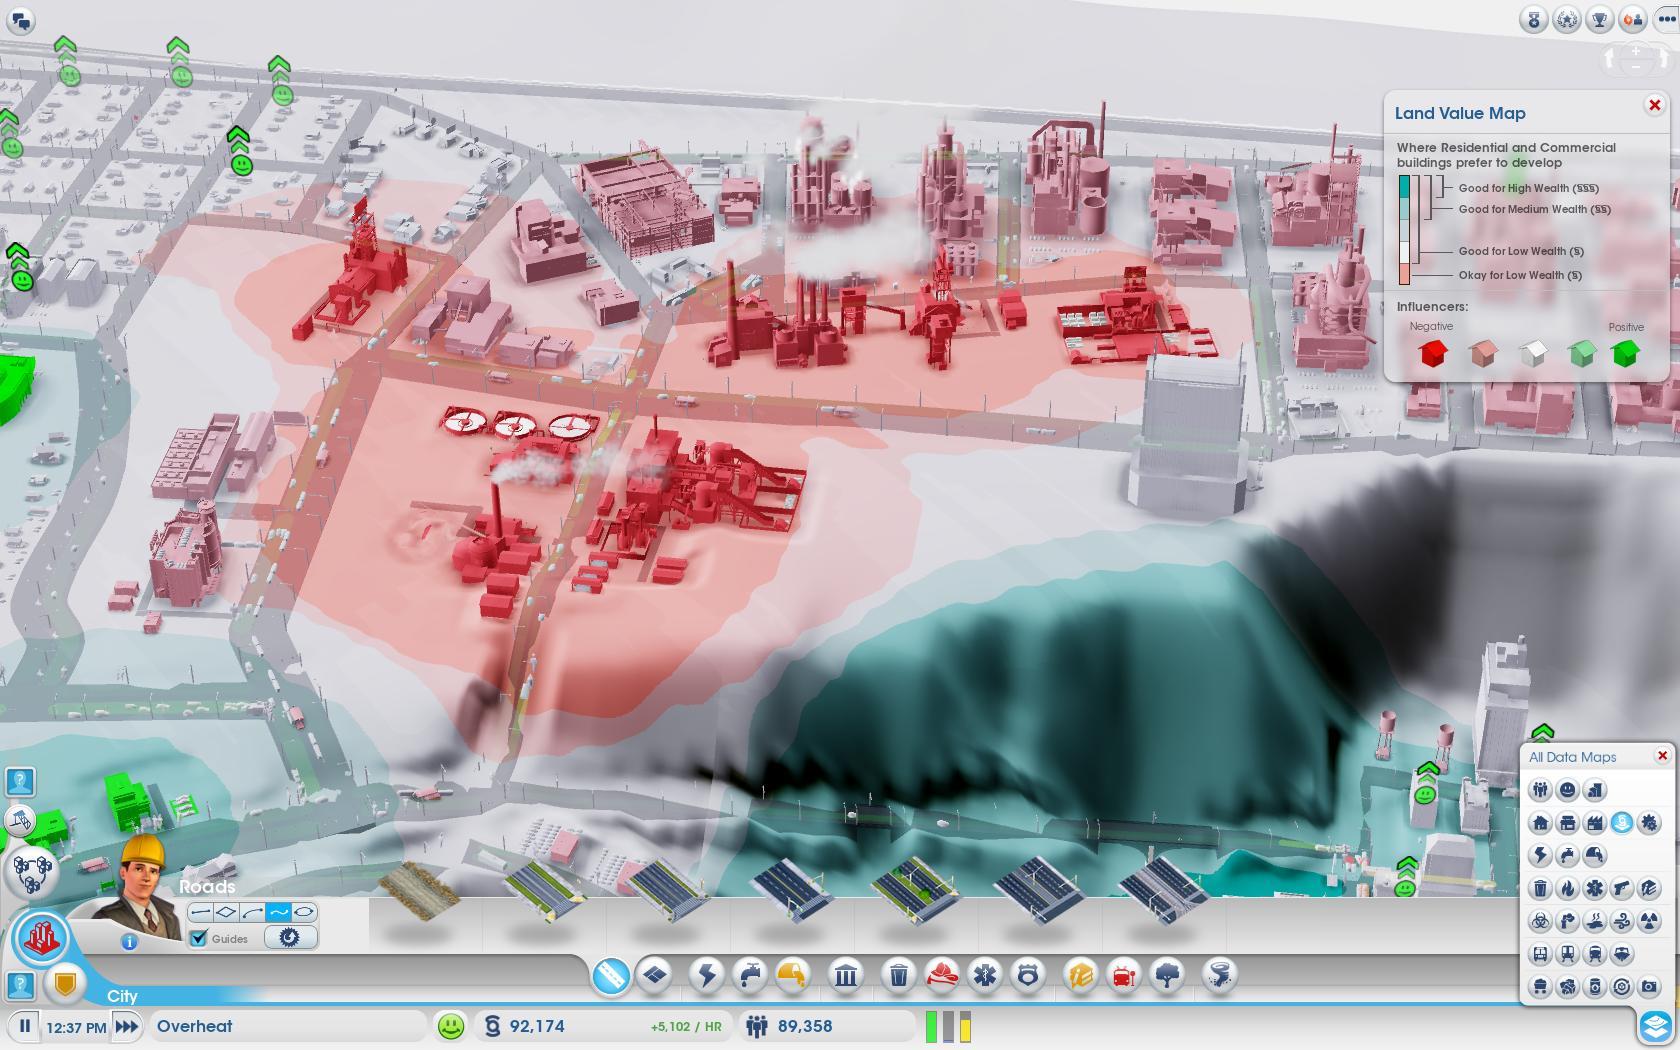Select the Fire services helmet icon

941,974
